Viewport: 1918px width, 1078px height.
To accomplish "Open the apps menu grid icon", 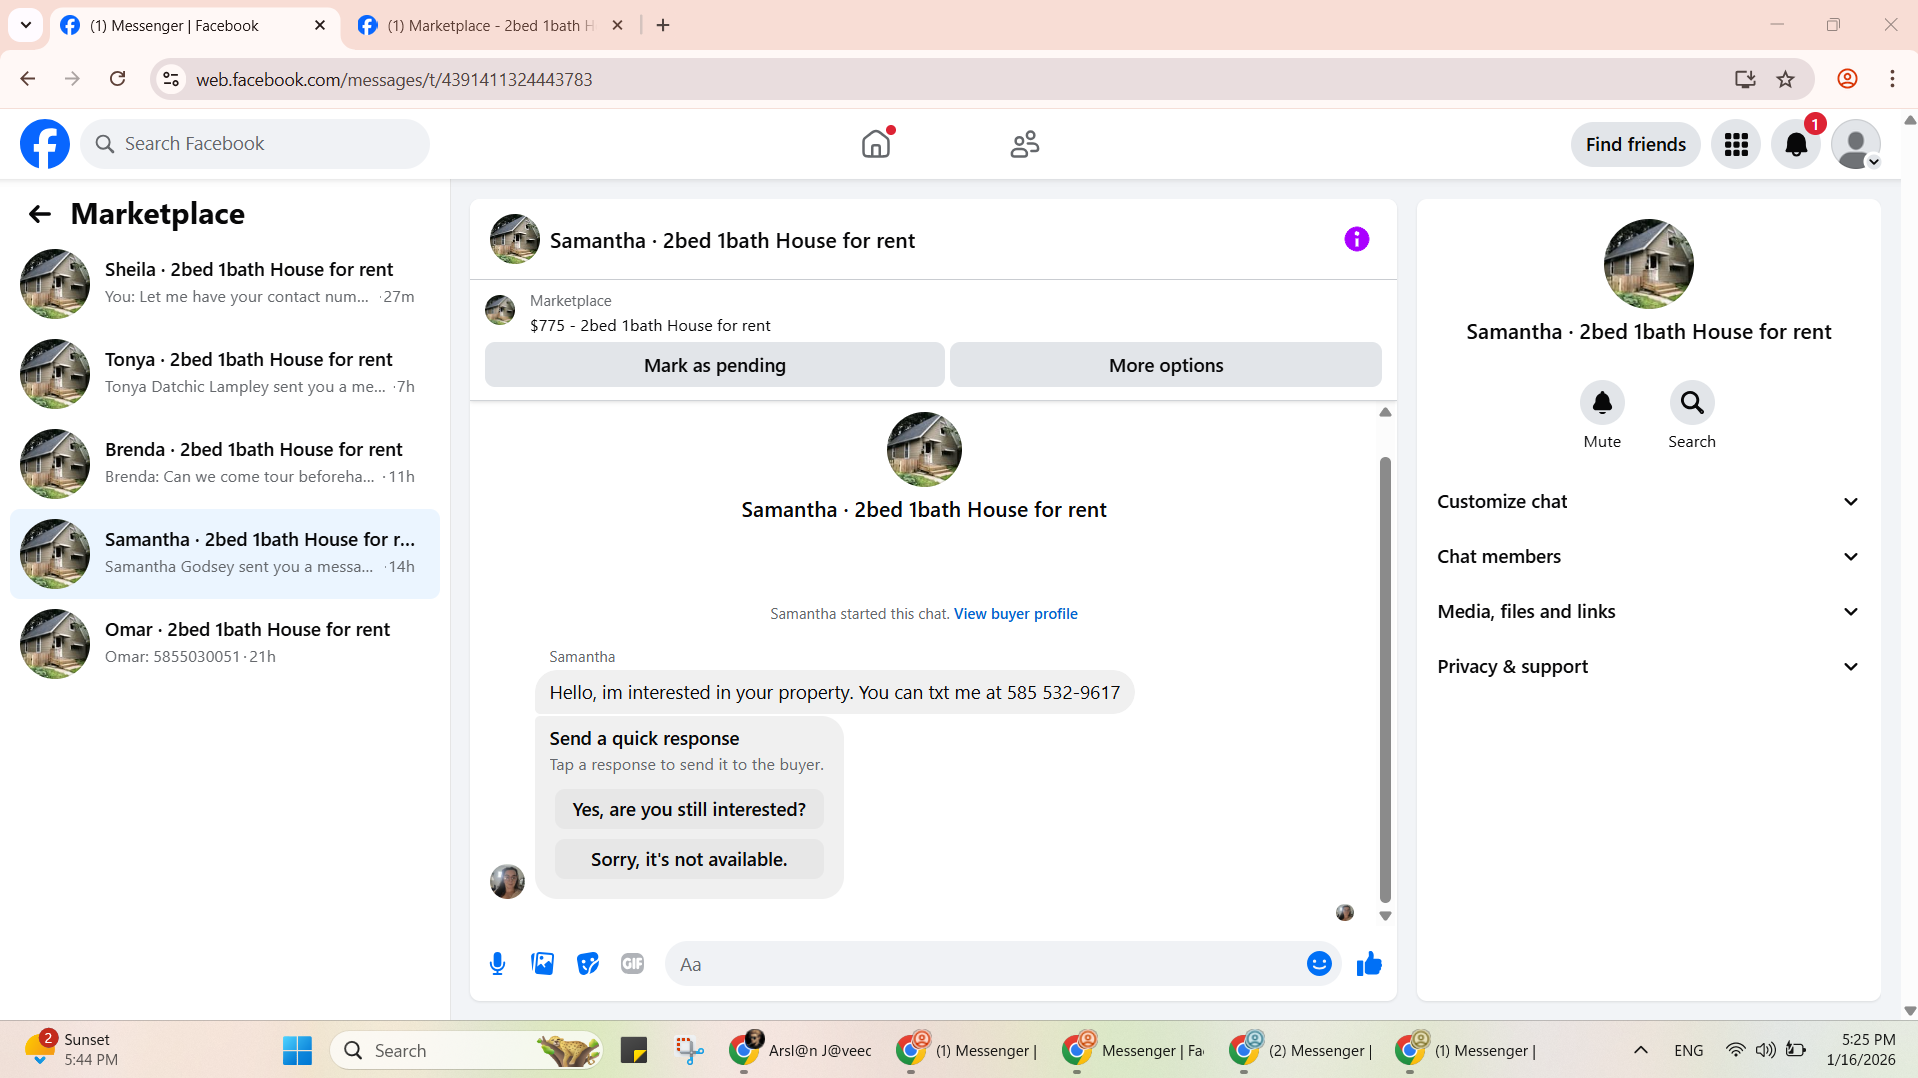I will coord(1736,145).
